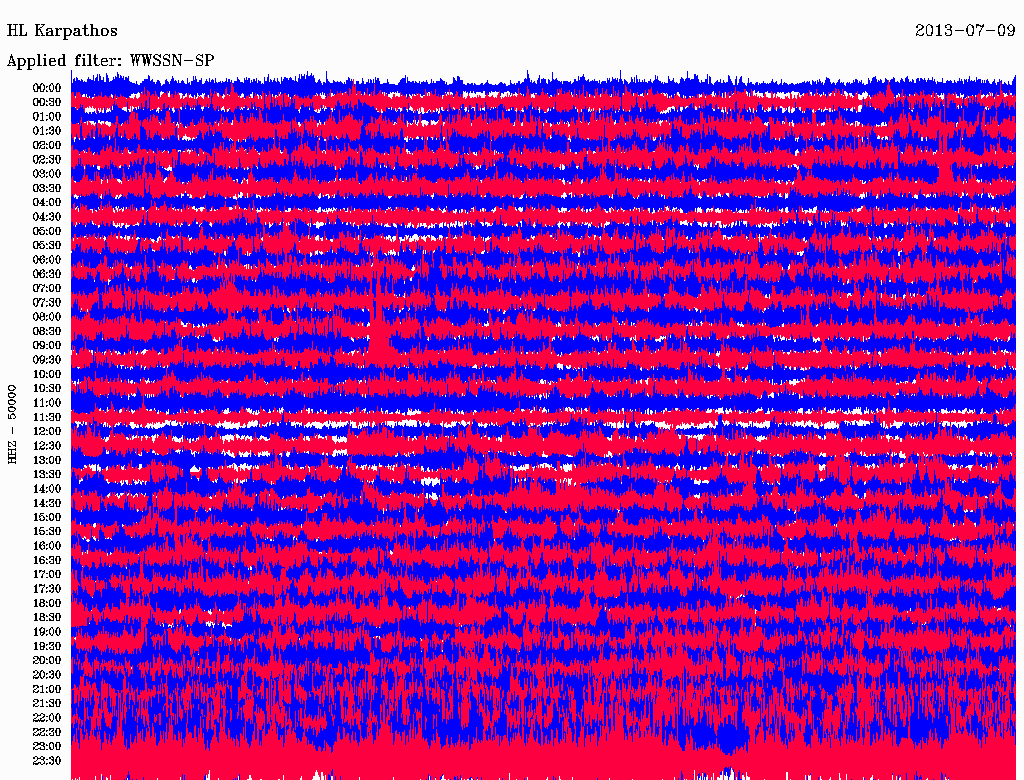The width and height of the screenshot is (1024, 780).
Task: Click the 16:30 time label
Action: 47,561
